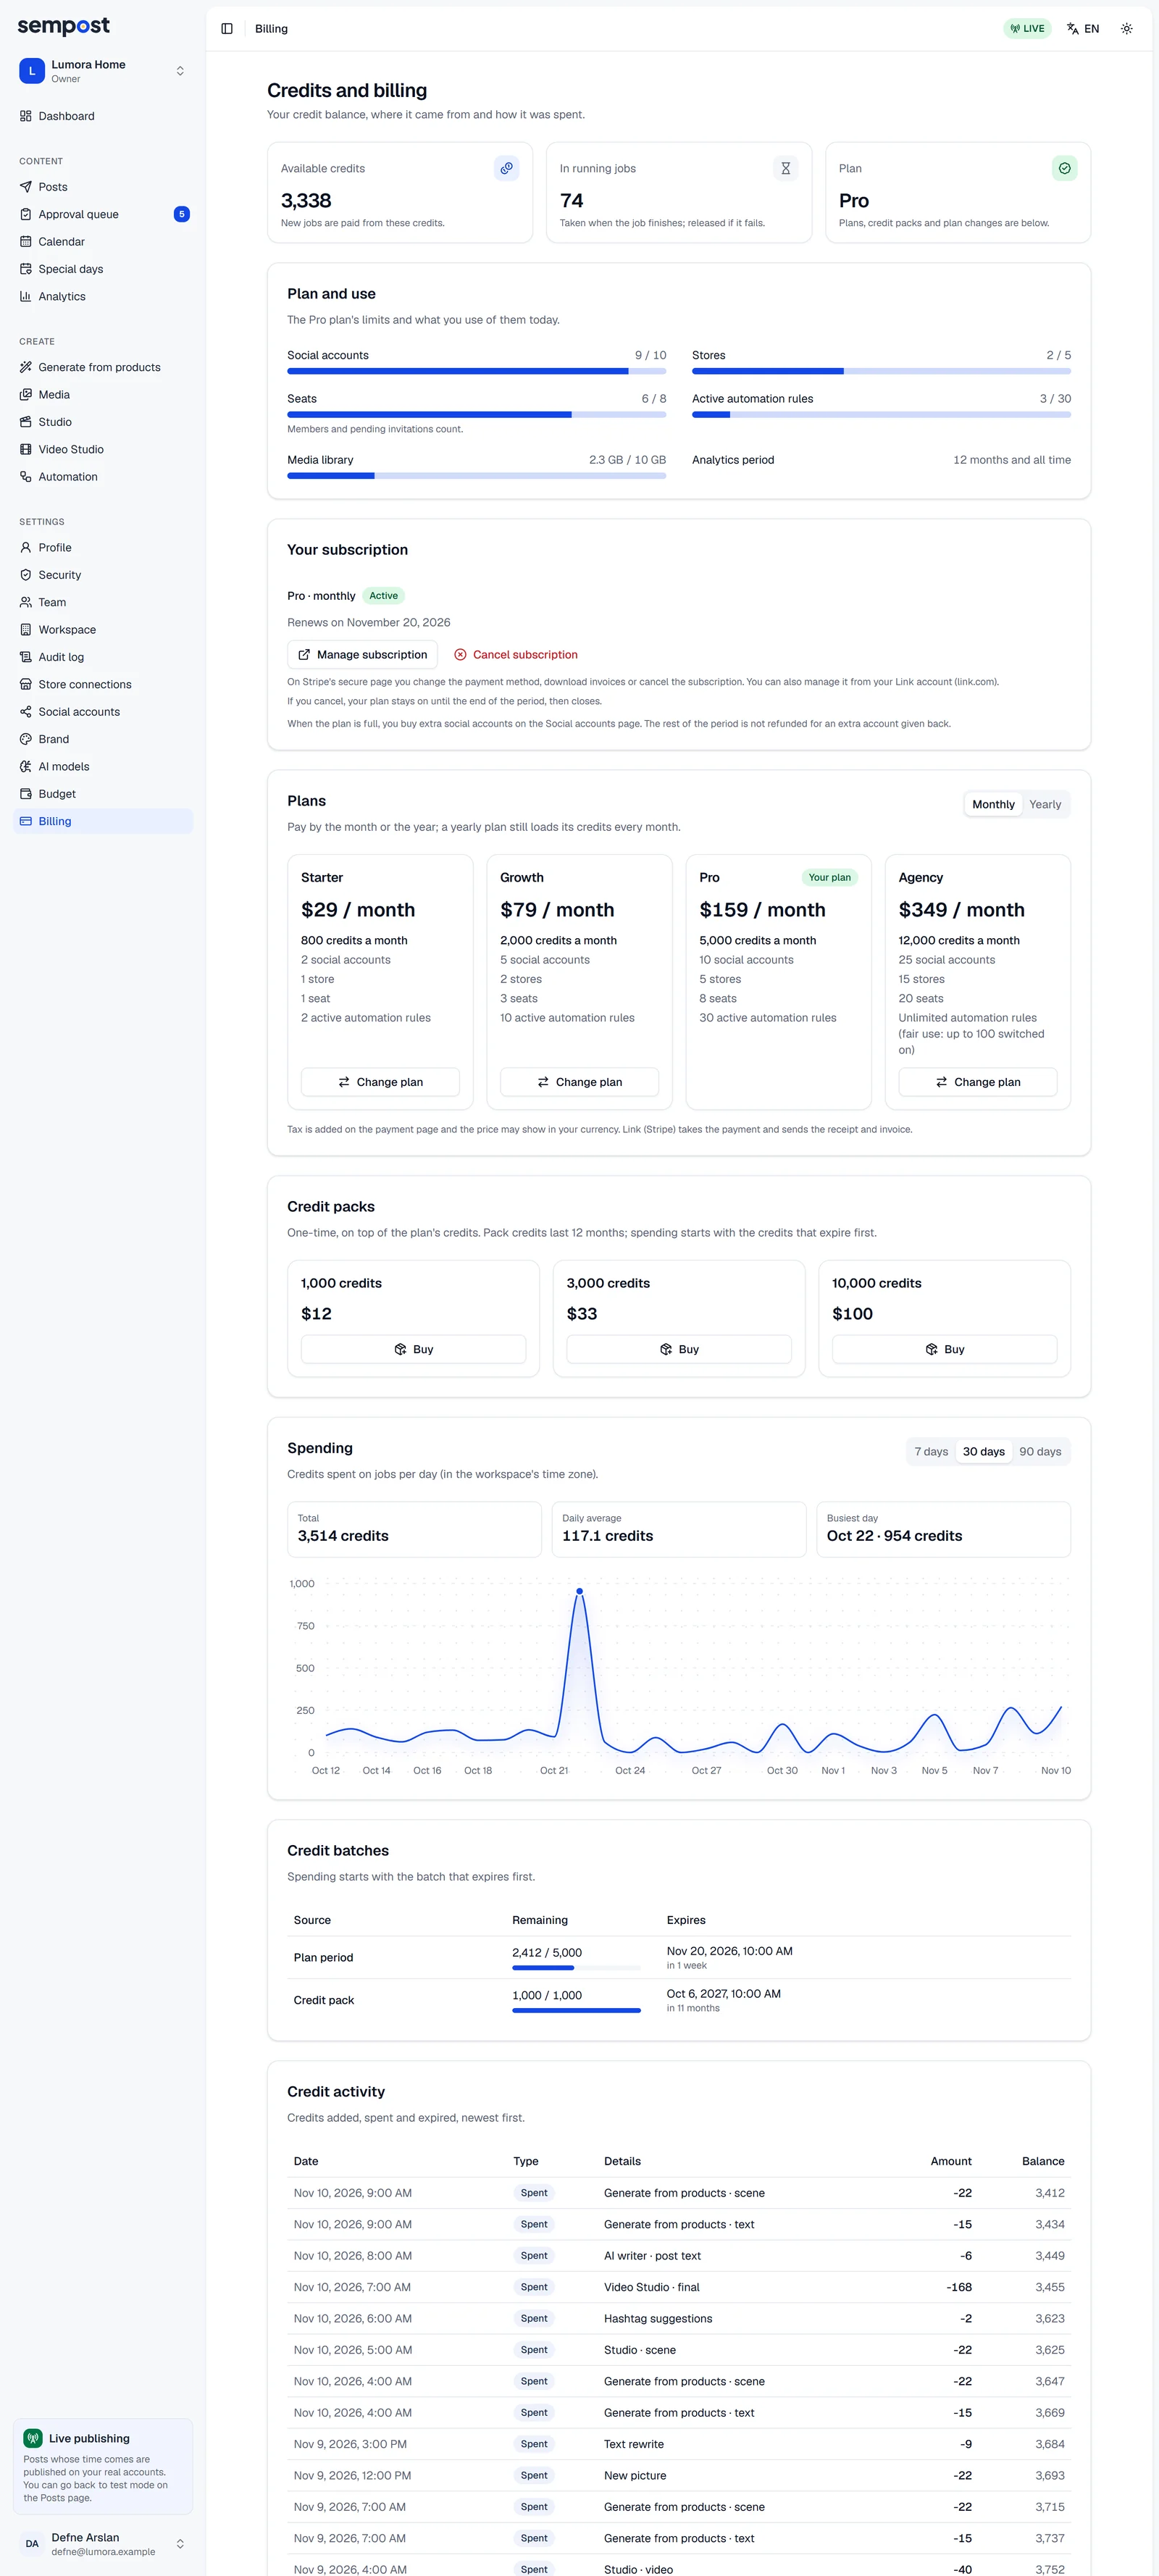Open Special days page
Screen dimensions: 1159x2576
[103, 269]
